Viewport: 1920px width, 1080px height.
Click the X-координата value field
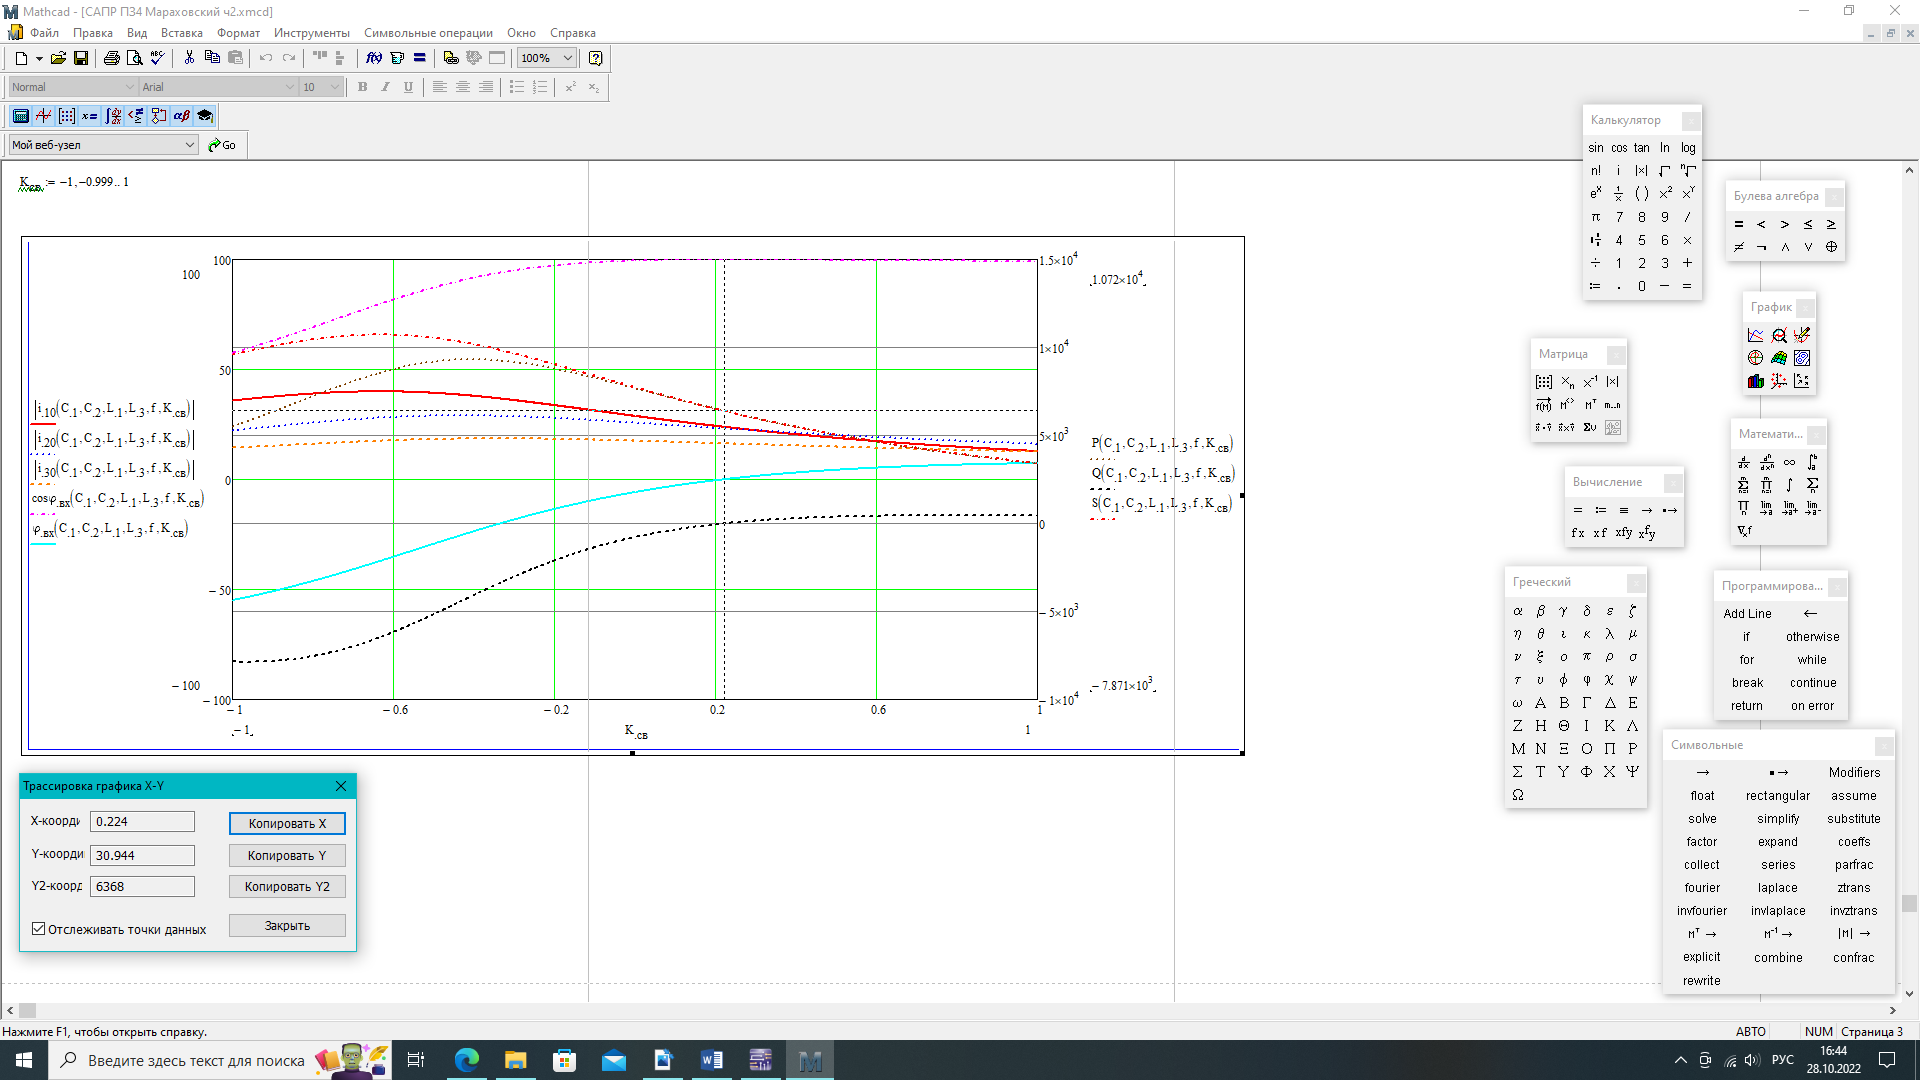(x=142, y=822)
